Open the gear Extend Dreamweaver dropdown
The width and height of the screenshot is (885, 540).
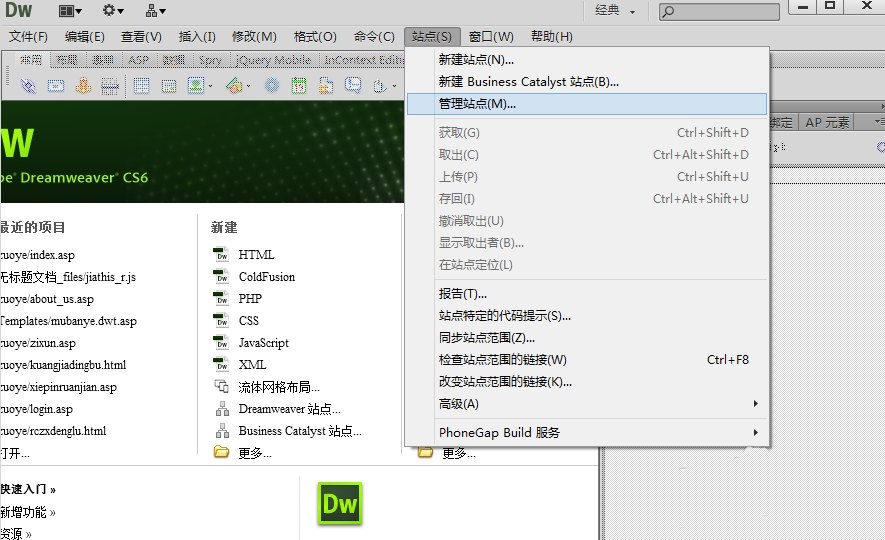[113, 11]
